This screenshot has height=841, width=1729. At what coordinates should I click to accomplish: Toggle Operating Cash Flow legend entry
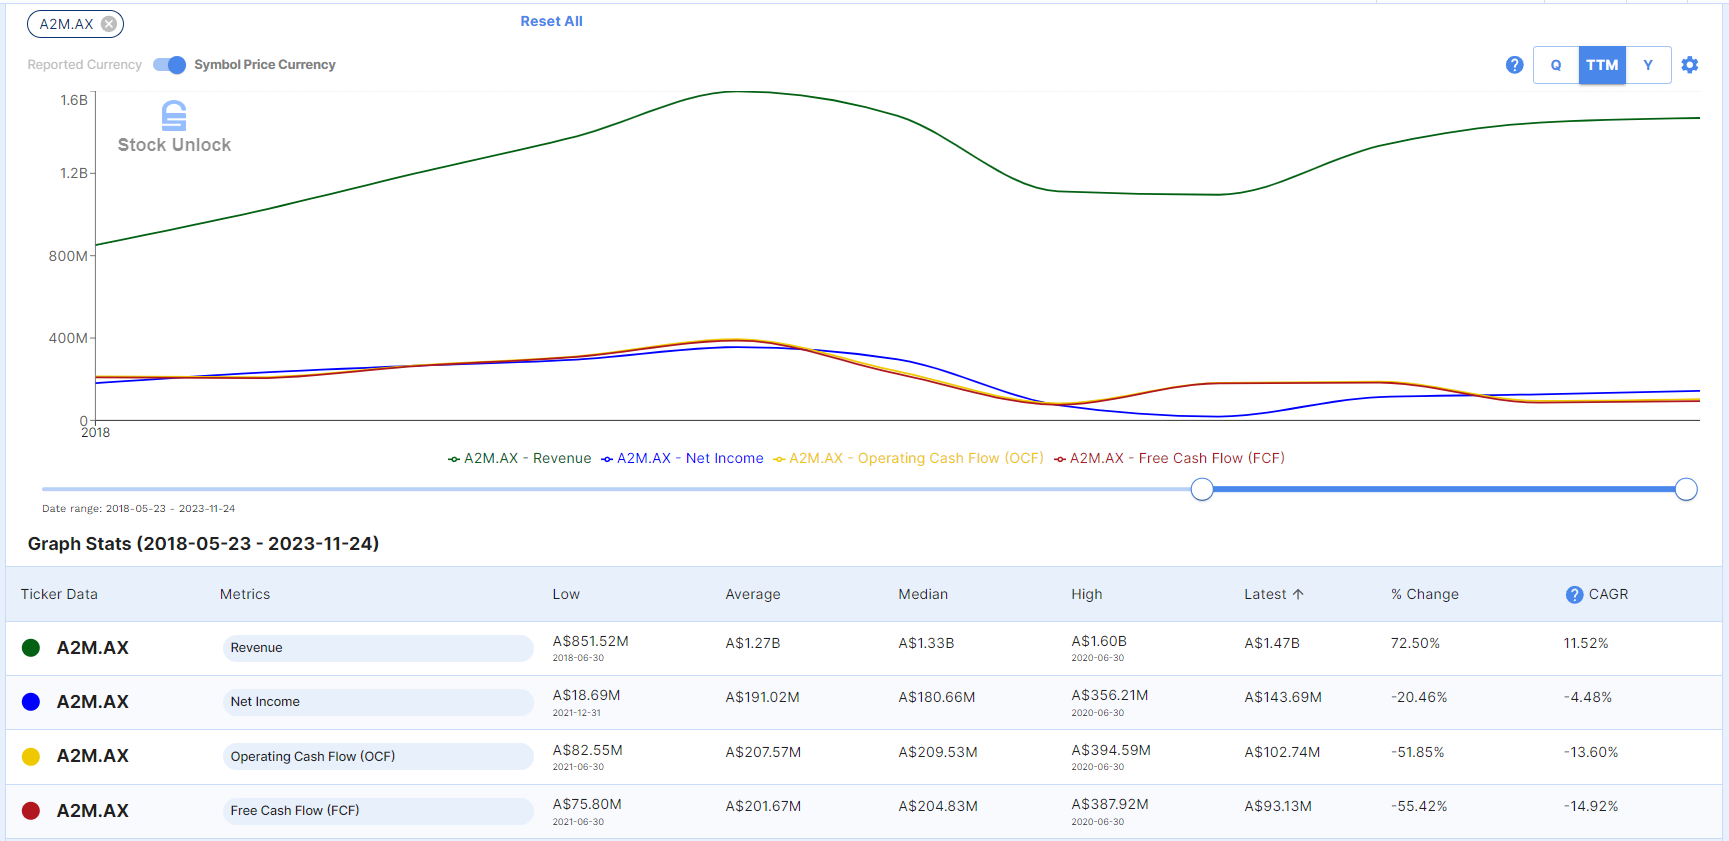tap(908, 458)
